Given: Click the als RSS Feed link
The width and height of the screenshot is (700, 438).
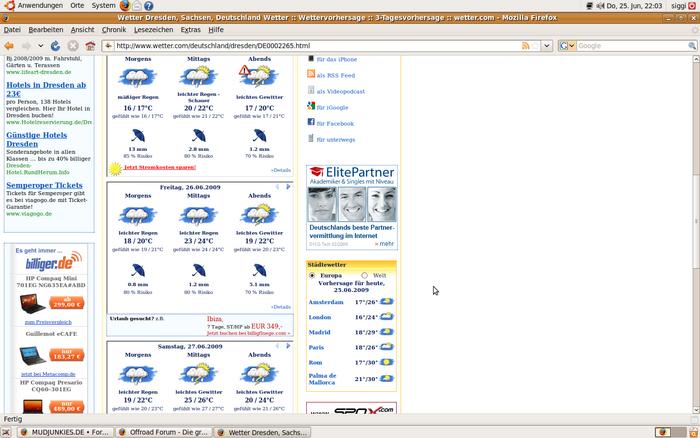Looking at the screenshot, I should tap(336, 75).
